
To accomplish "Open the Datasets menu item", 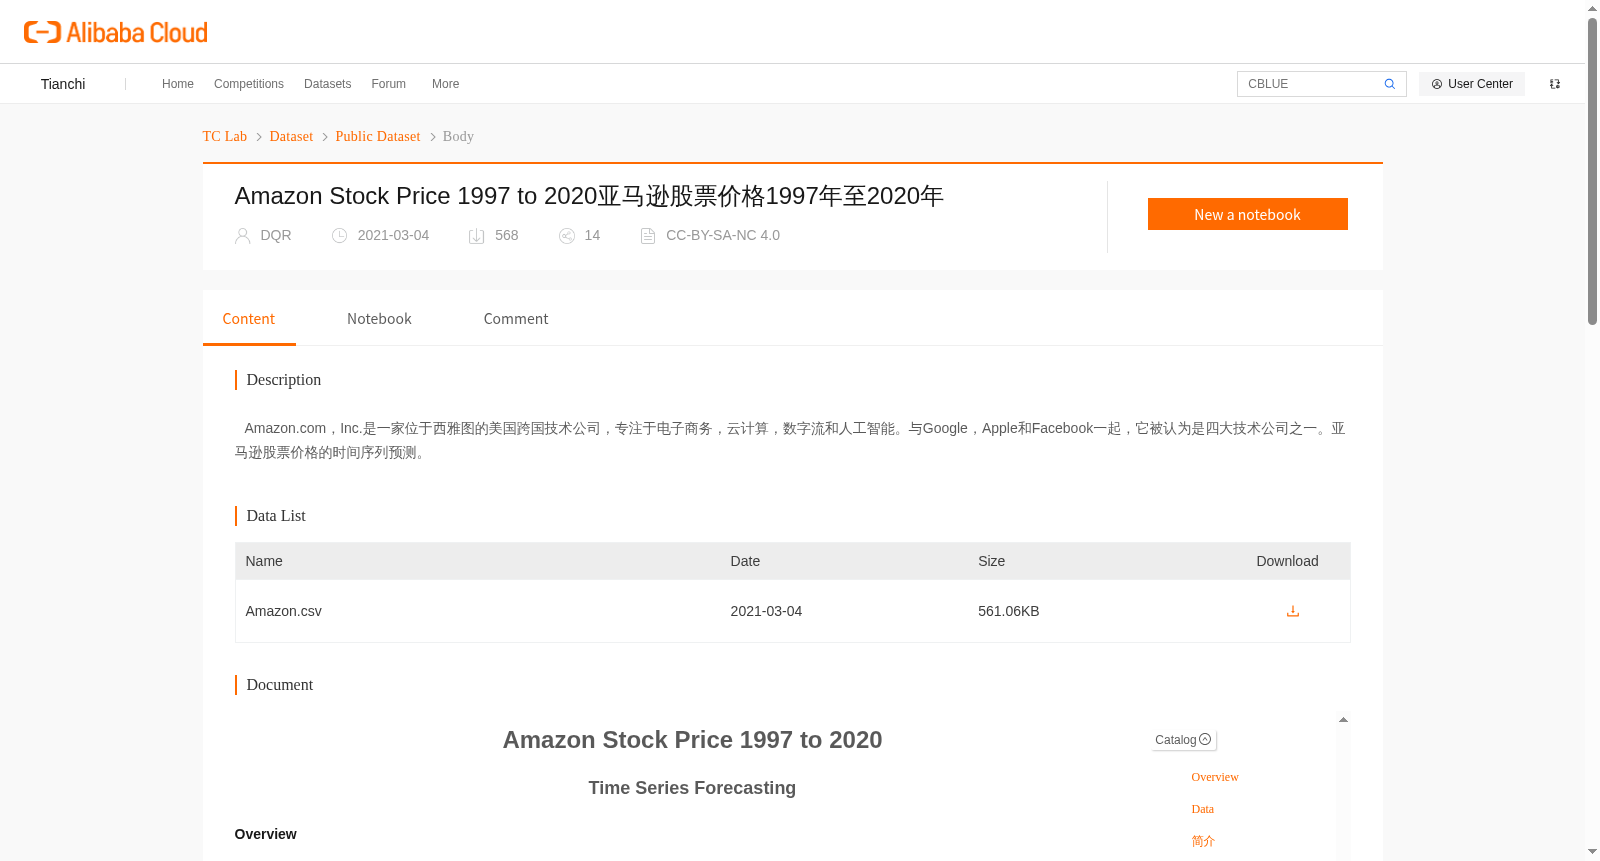I will [328, 84].
